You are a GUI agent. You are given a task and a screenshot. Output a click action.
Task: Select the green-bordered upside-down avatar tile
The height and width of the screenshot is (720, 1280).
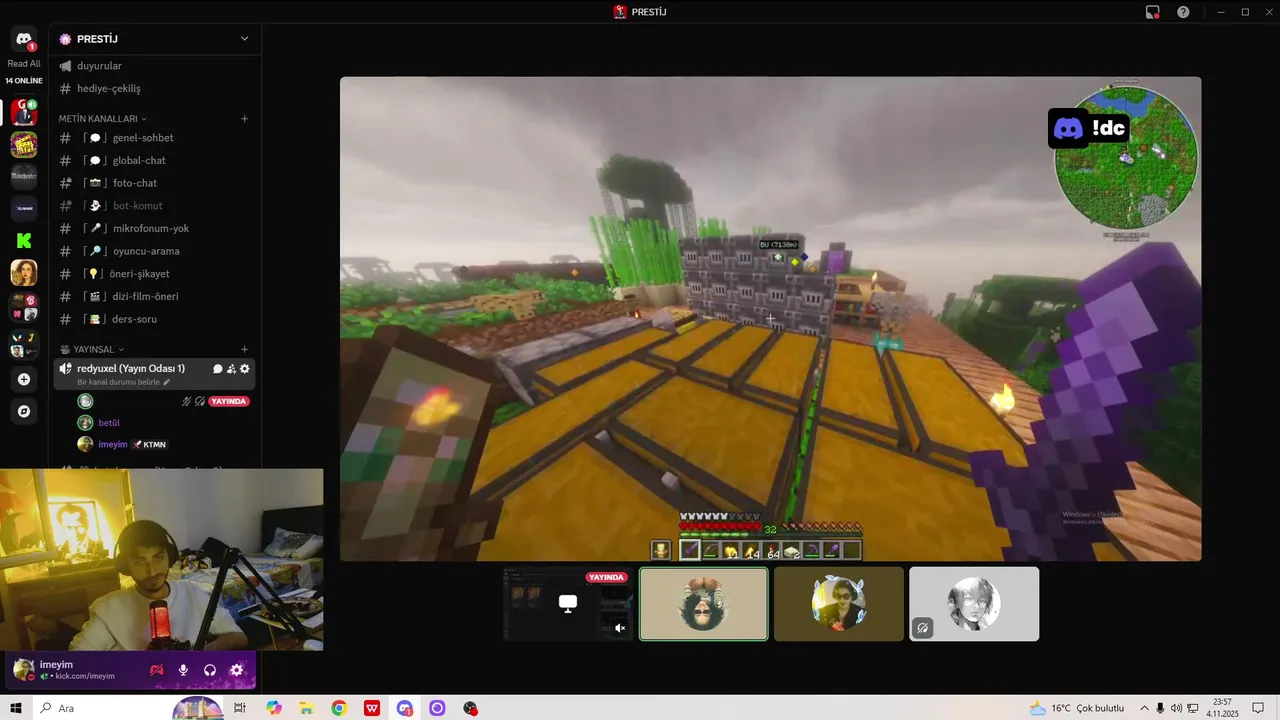click(703, 604)
